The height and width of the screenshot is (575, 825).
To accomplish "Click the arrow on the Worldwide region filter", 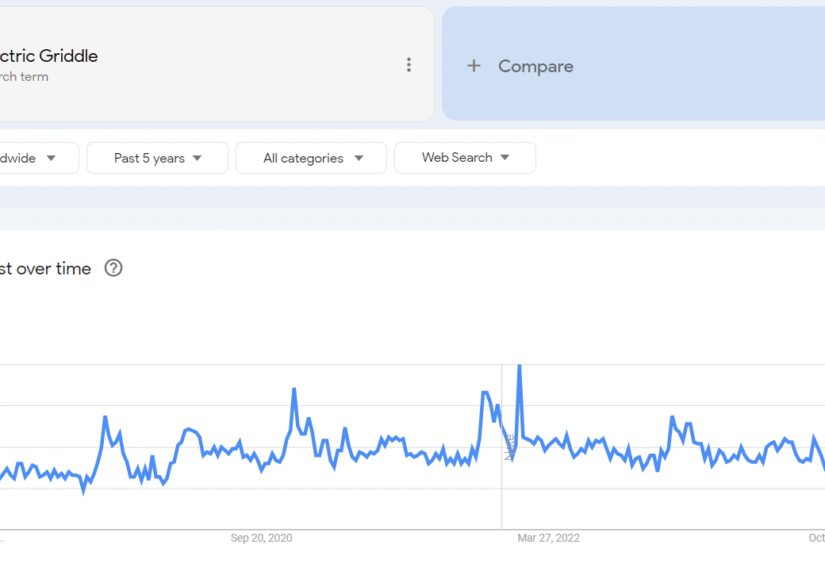I will tap(50, 158).
